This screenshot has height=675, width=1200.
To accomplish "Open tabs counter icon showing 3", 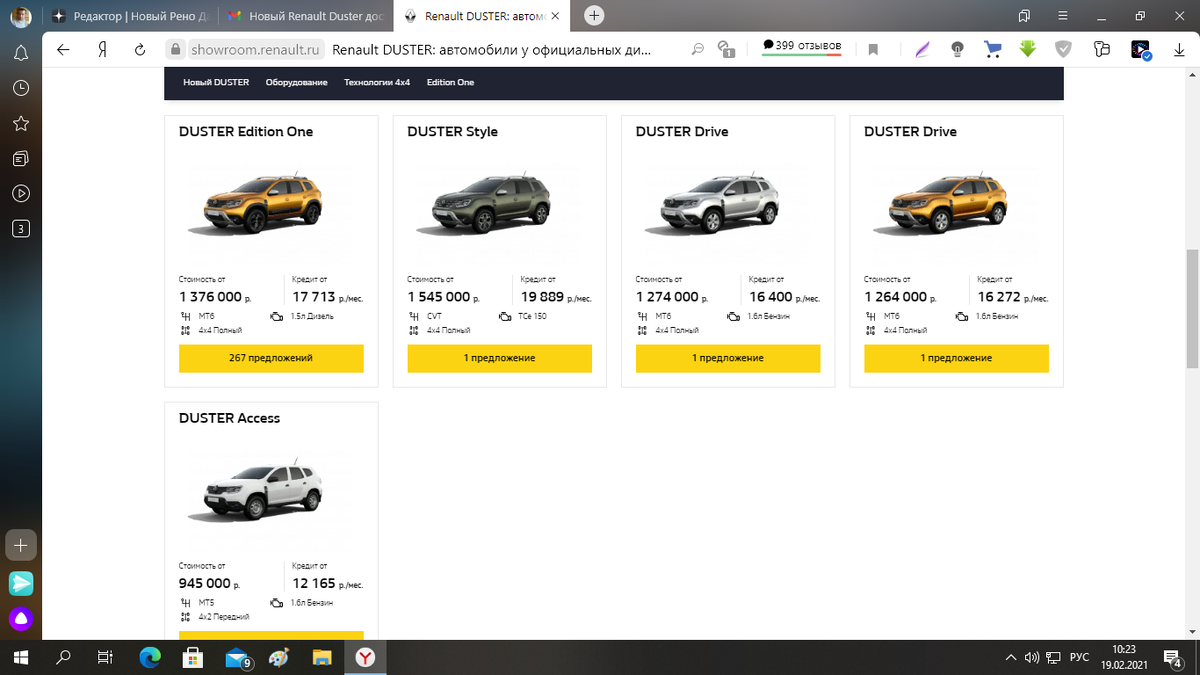I will 20,229.
